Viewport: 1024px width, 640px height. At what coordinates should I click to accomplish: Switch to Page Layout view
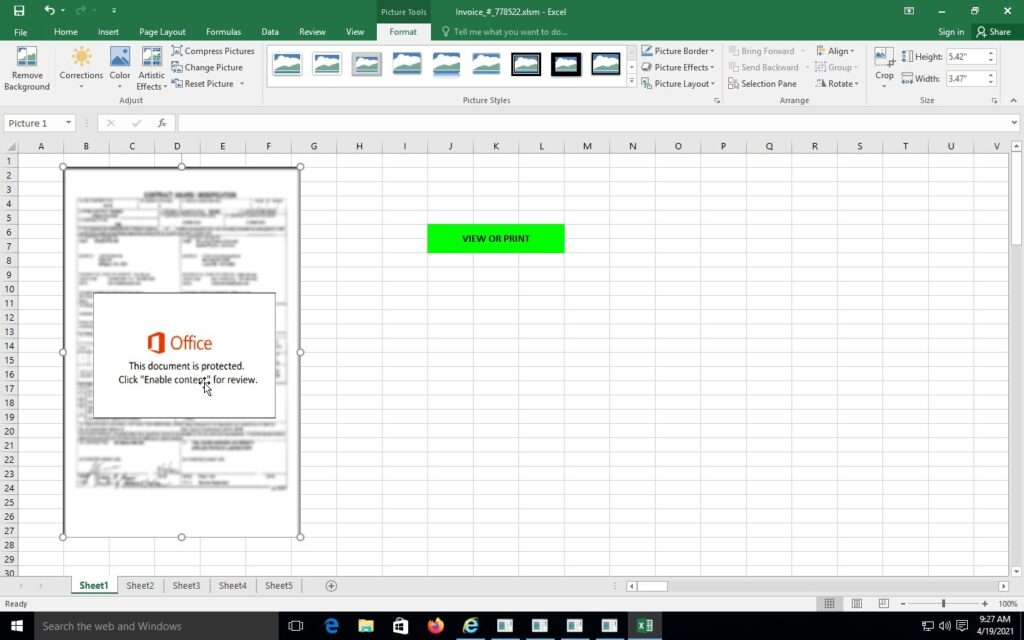click(857, 603)
